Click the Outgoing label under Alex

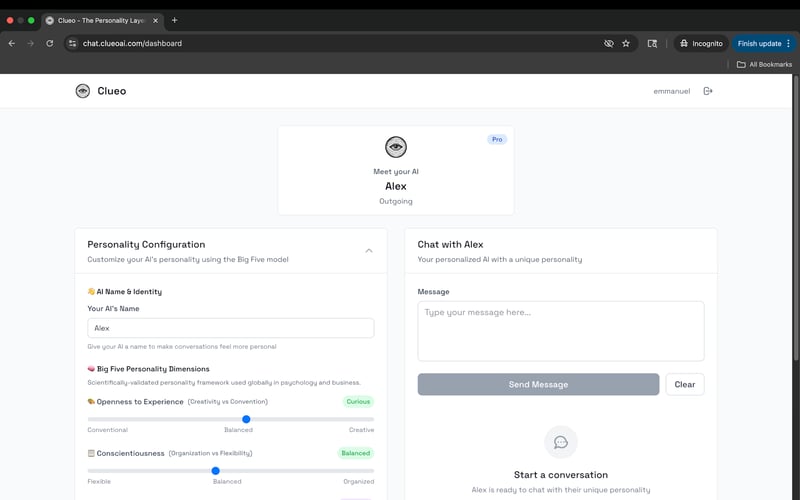[396, 201]
